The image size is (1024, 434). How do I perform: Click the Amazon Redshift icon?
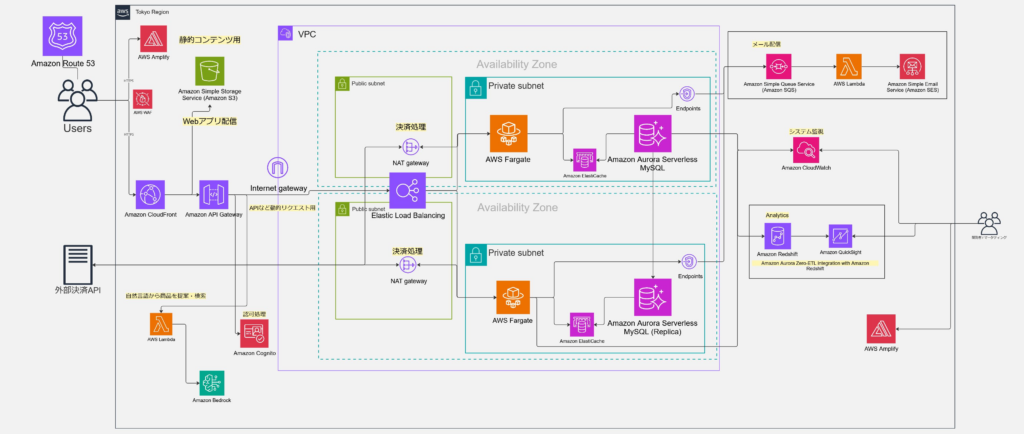pos(777,236)
